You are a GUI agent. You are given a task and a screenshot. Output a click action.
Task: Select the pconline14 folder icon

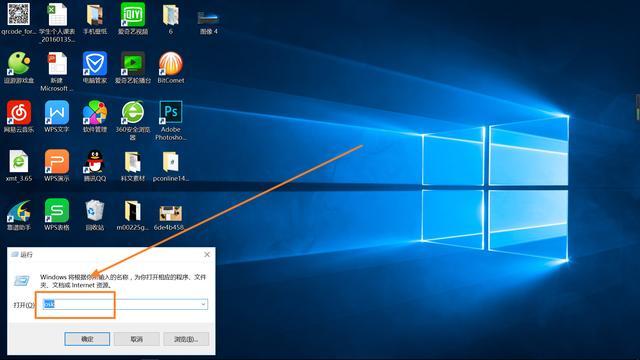[x=171, y=162]
